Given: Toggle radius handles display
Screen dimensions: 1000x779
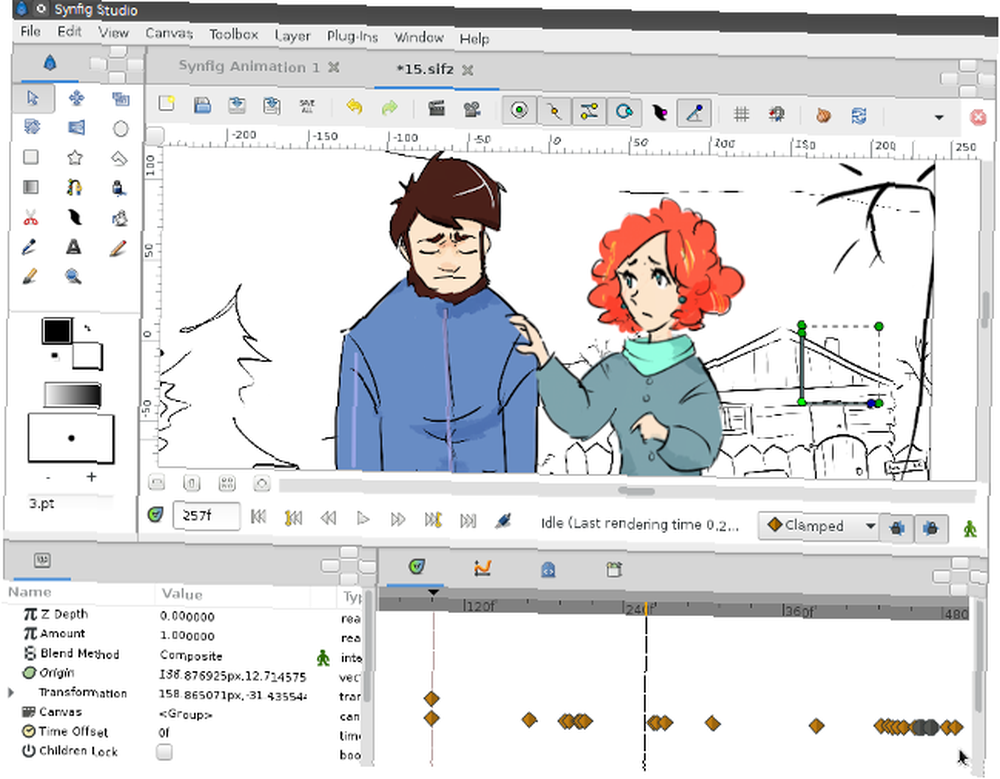Looking at the screenshot, I should click(624, 112).
